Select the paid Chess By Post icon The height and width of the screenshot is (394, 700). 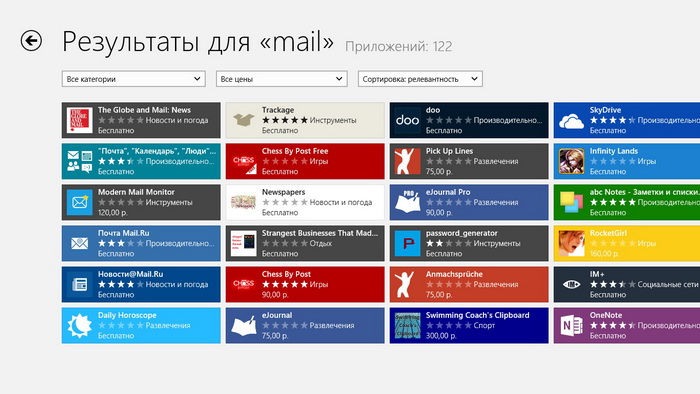243,284
